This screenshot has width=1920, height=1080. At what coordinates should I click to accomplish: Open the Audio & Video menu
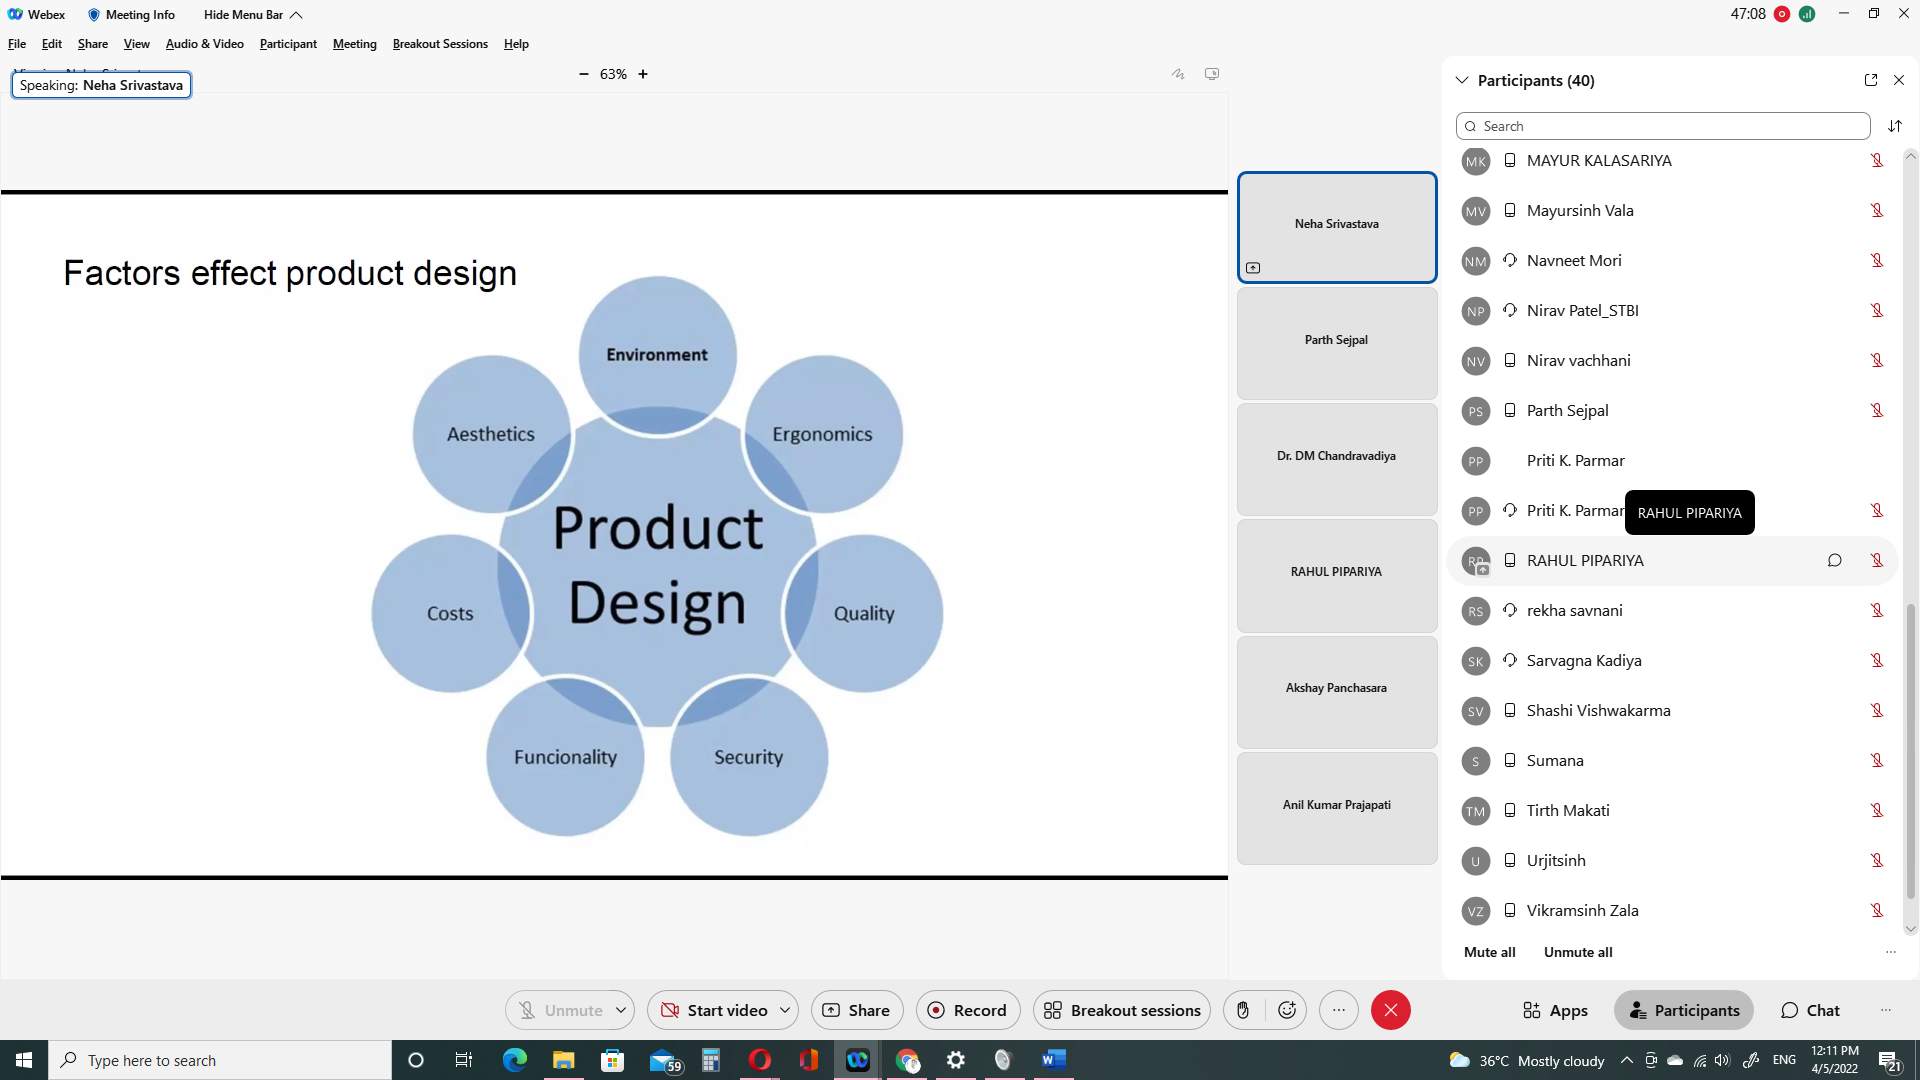point(204,44)
